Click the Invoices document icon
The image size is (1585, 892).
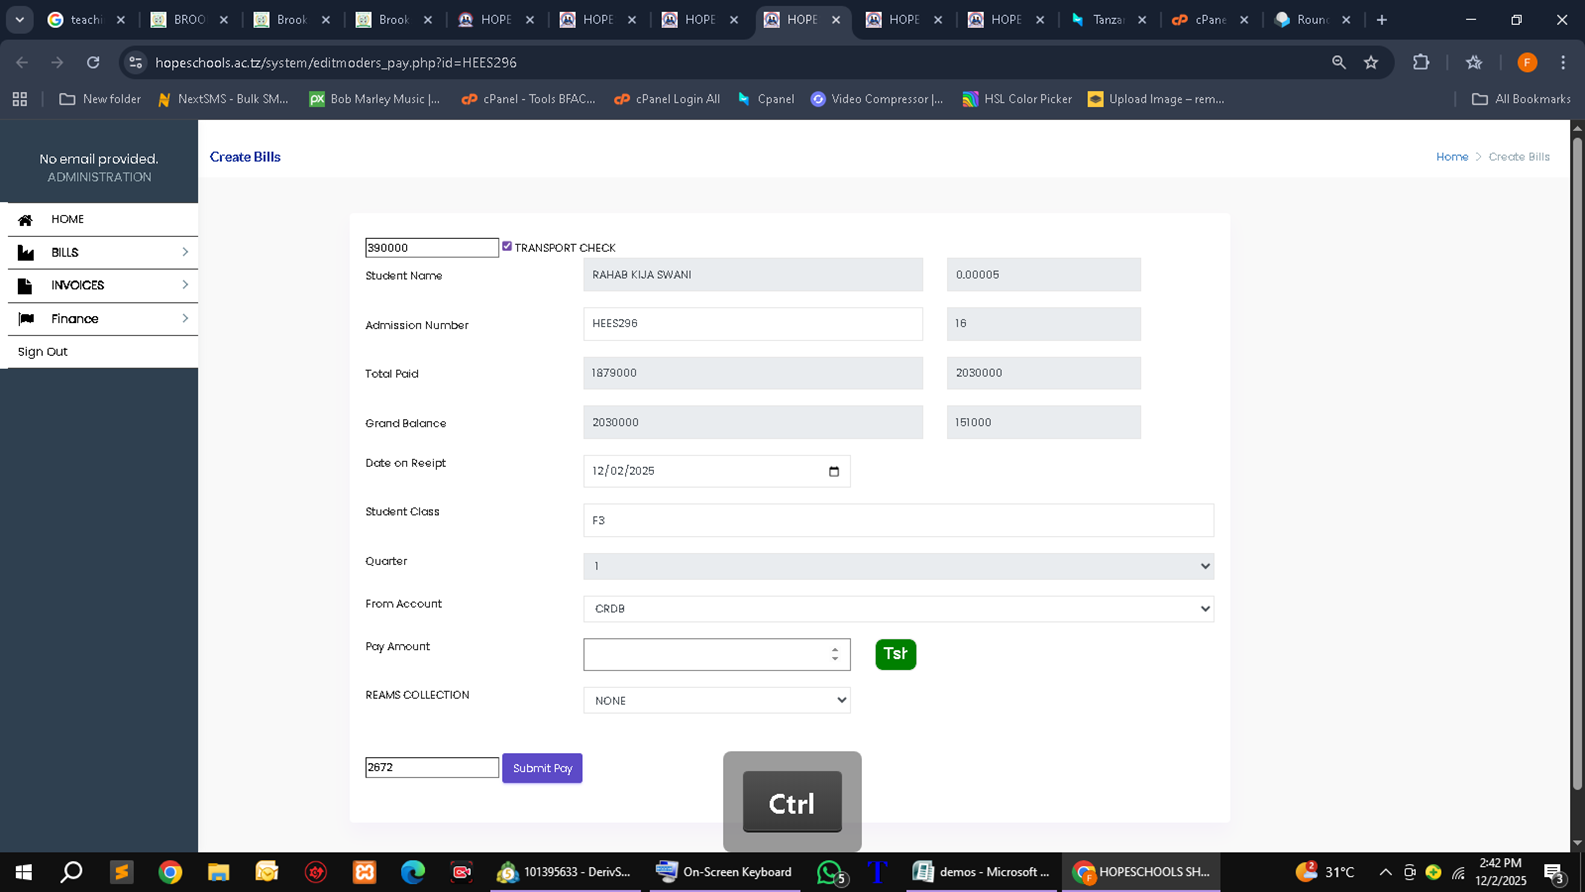pyautogui.click(x=26, y=286)
